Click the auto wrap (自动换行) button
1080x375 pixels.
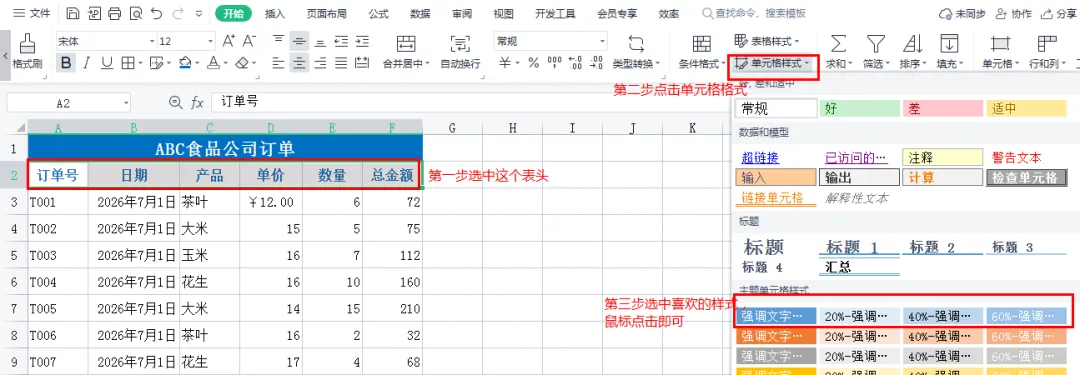pyautogui.click(x=460, y=52)
